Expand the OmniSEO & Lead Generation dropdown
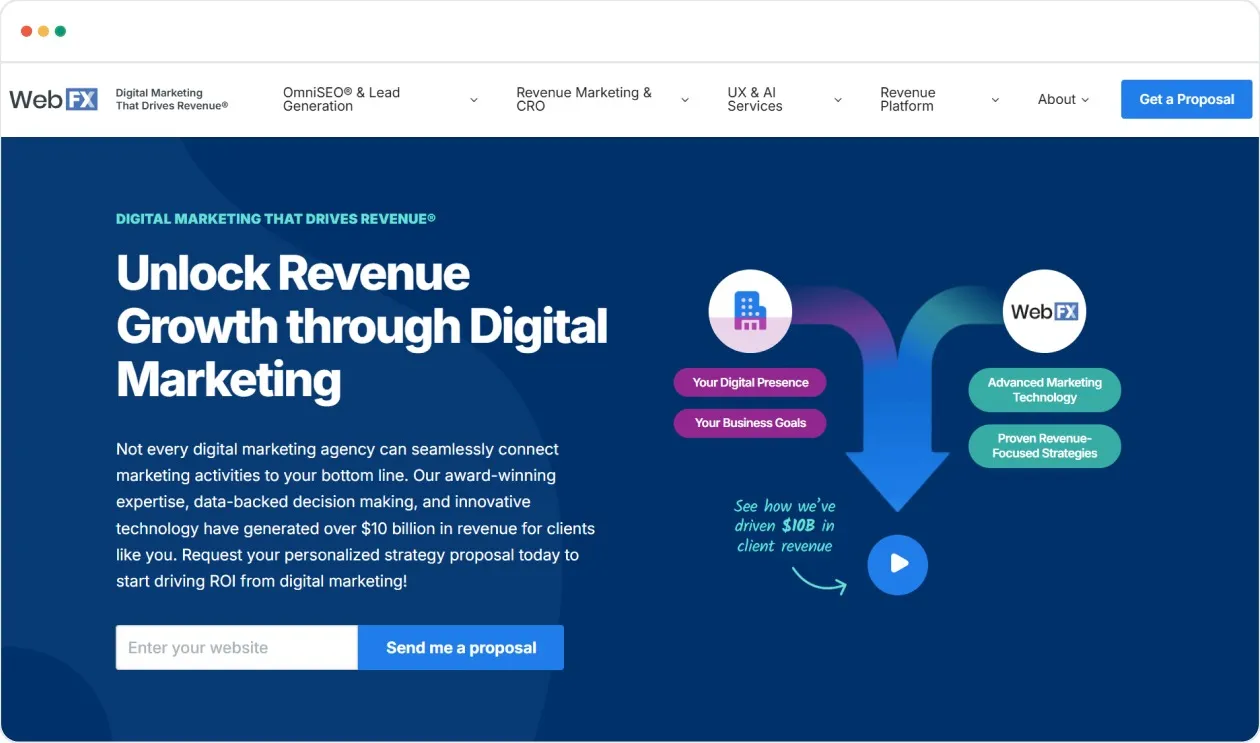 [473, 99]
